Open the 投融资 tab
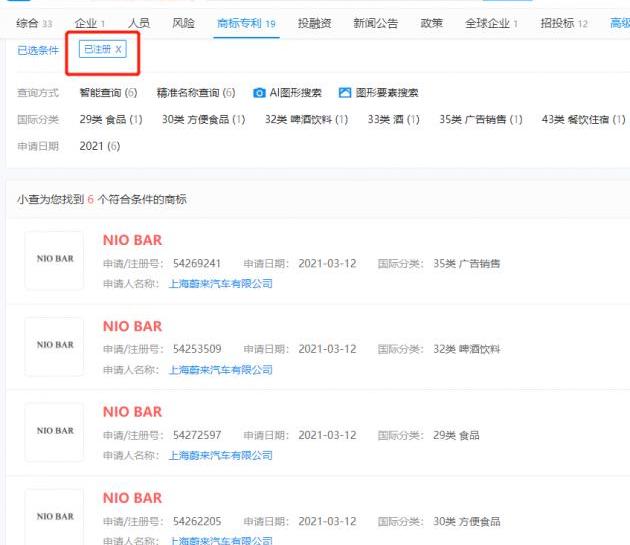Viewport: 630px width, 545px height. 316,22
